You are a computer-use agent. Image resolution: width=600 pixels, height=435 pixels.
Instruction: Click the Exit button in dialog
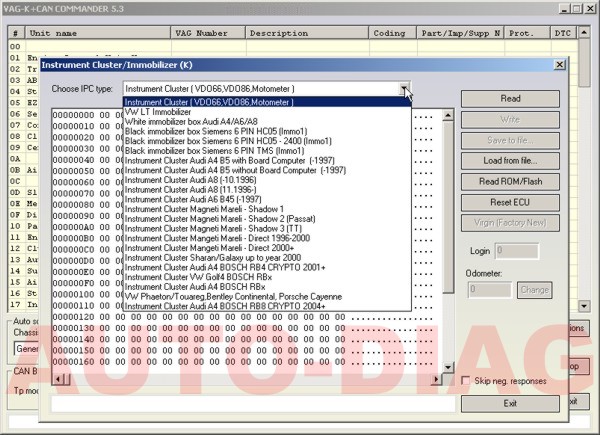510,404
